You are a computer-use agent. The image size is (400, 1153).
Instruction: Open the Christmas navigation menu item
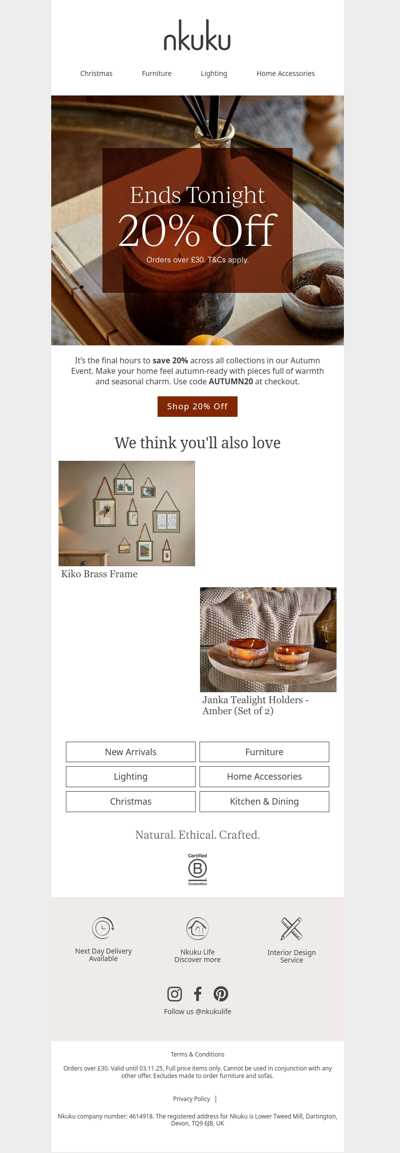point(96,74)
